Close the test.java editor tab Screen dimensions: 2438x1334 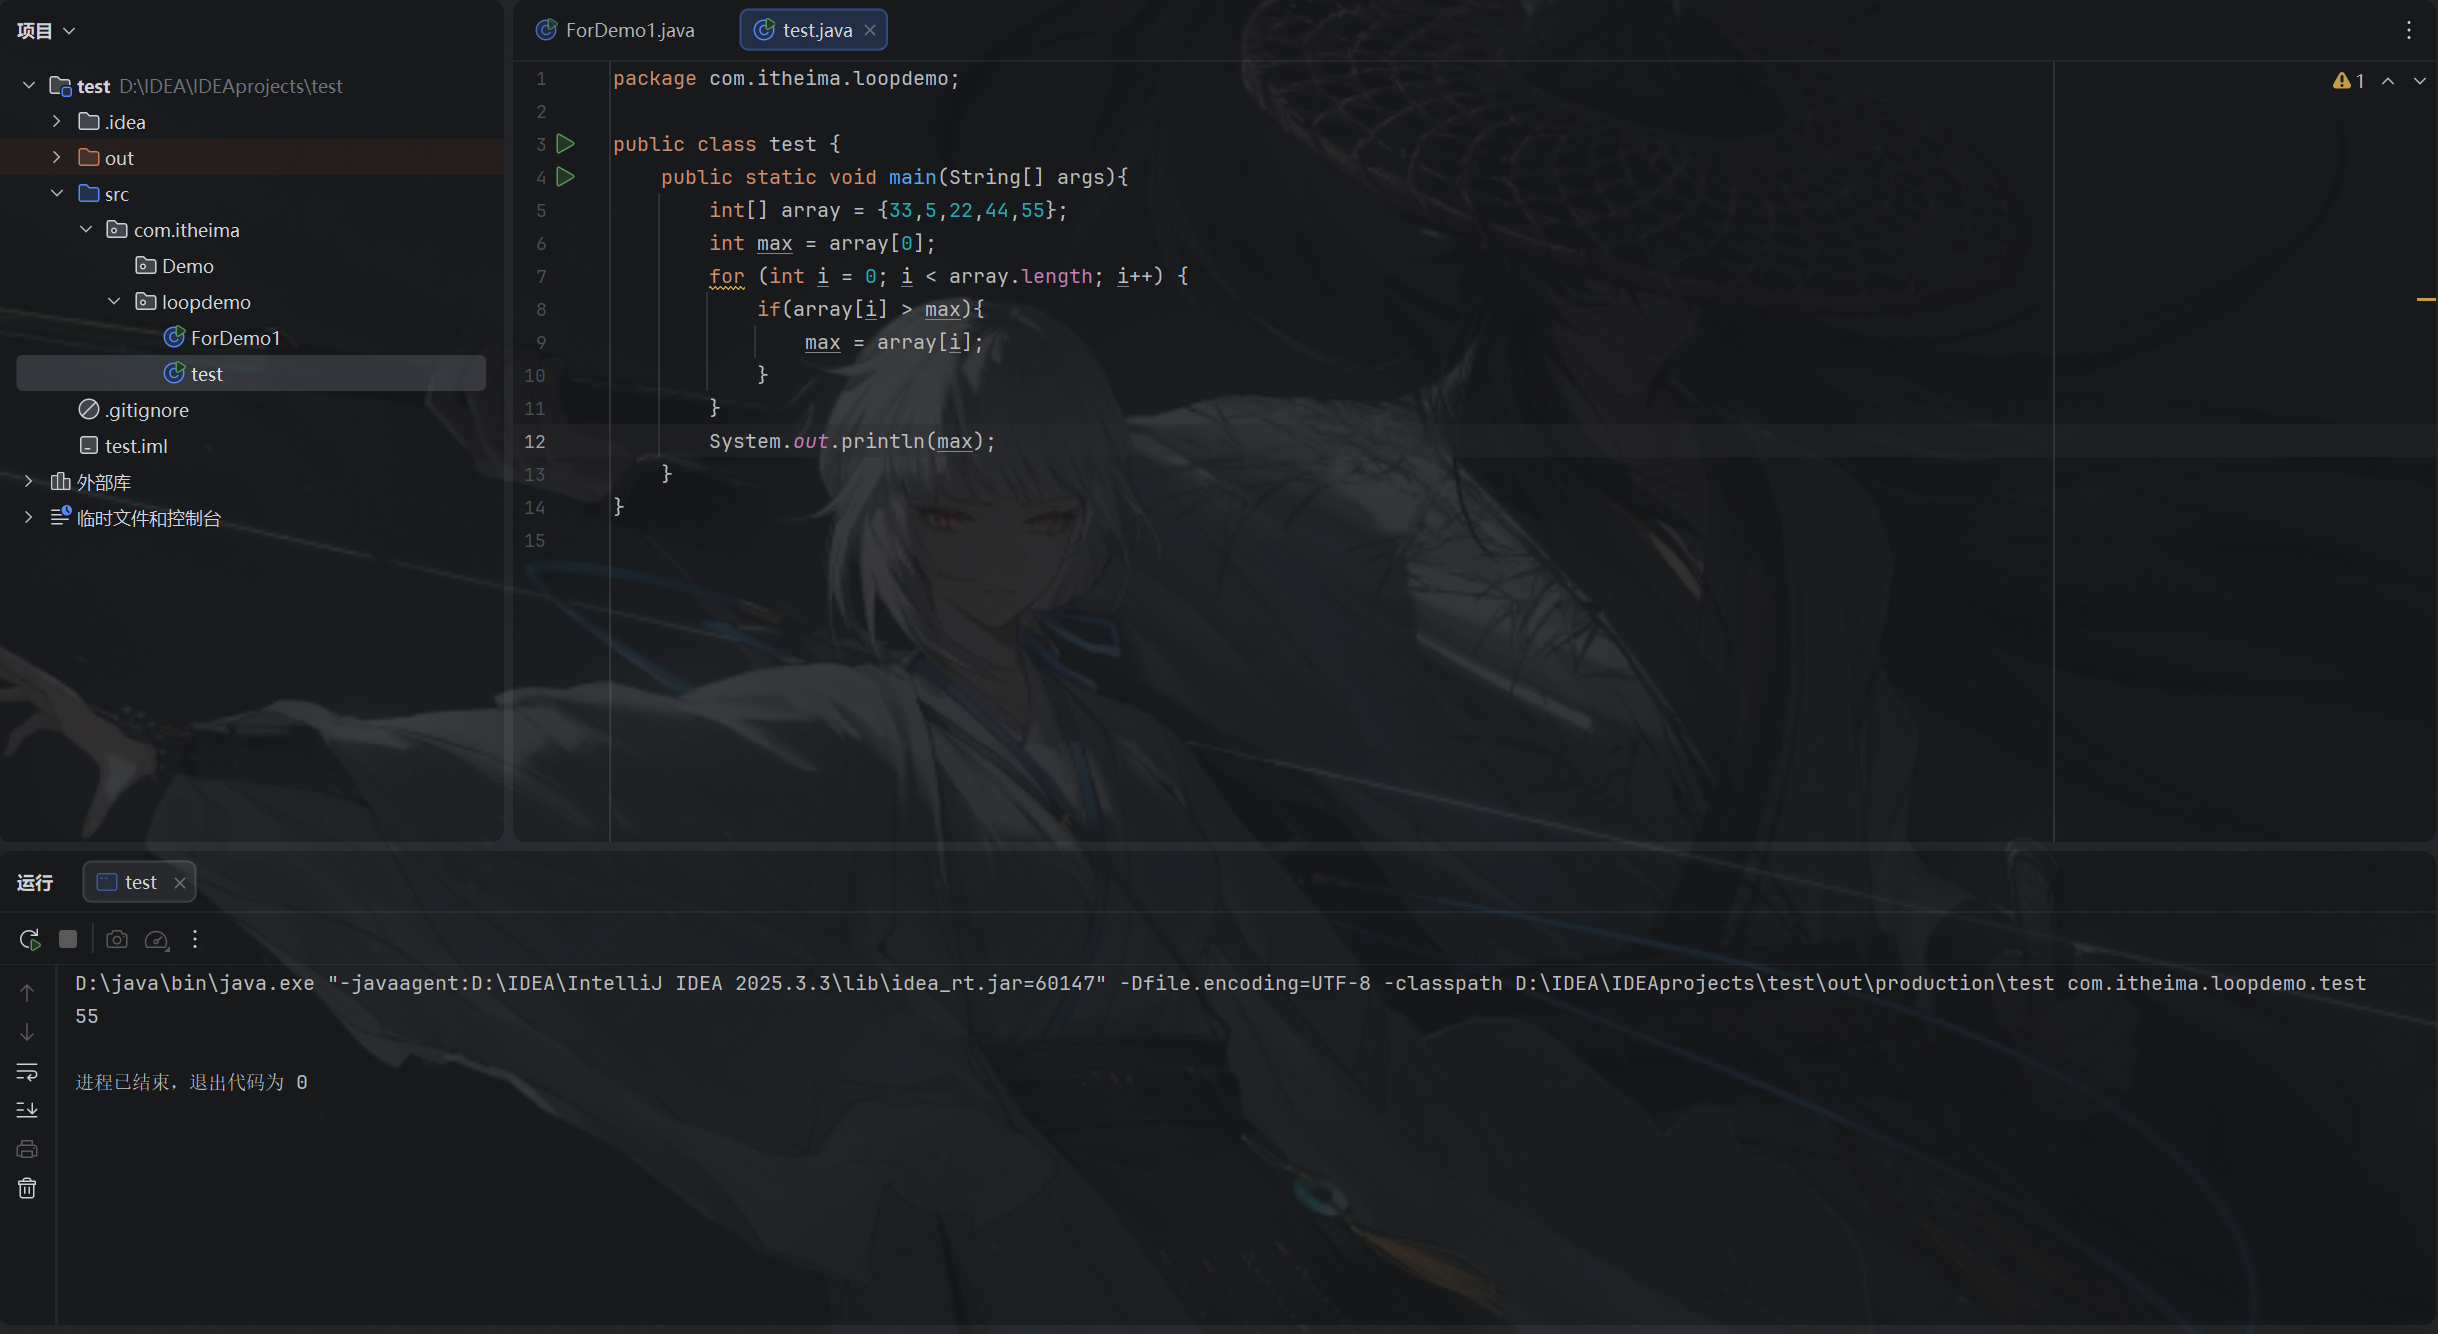point(870,30)
